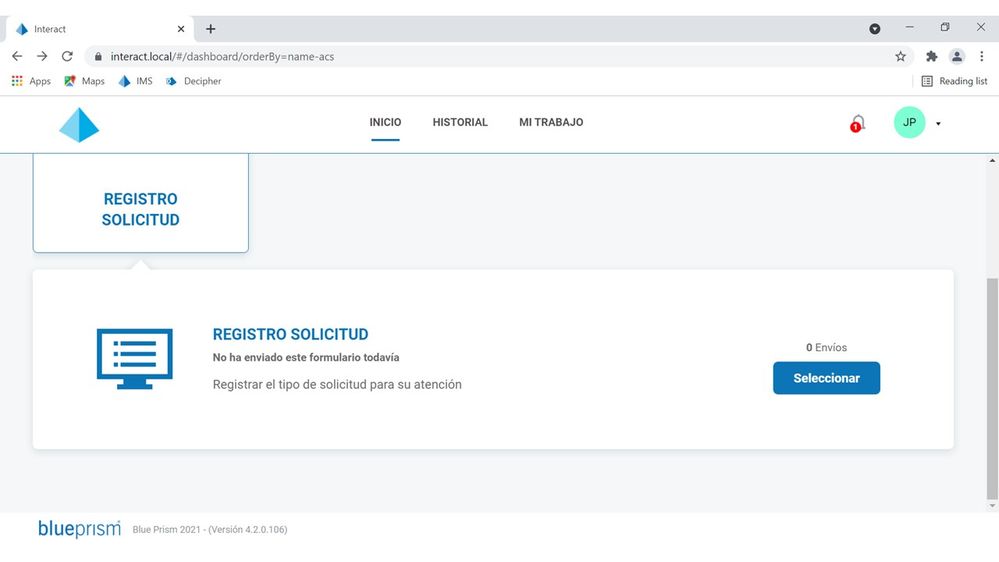Click the '0 Envíos' count text
The width and height of the screenshot is (999, 562).
[x=826, y=347]
